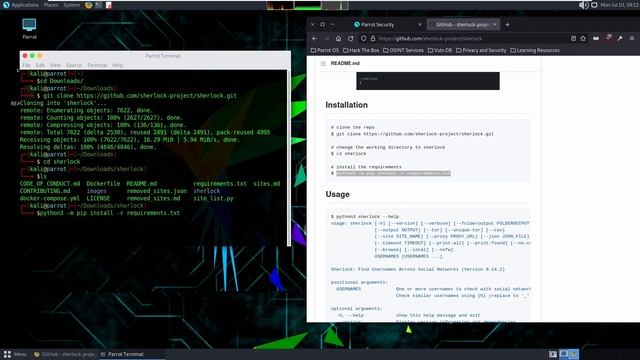The height and width of the screenshot is (360, 640).
Task: Click the wrench tools icon in browser toolbar
Action: (x=620, y=38)
